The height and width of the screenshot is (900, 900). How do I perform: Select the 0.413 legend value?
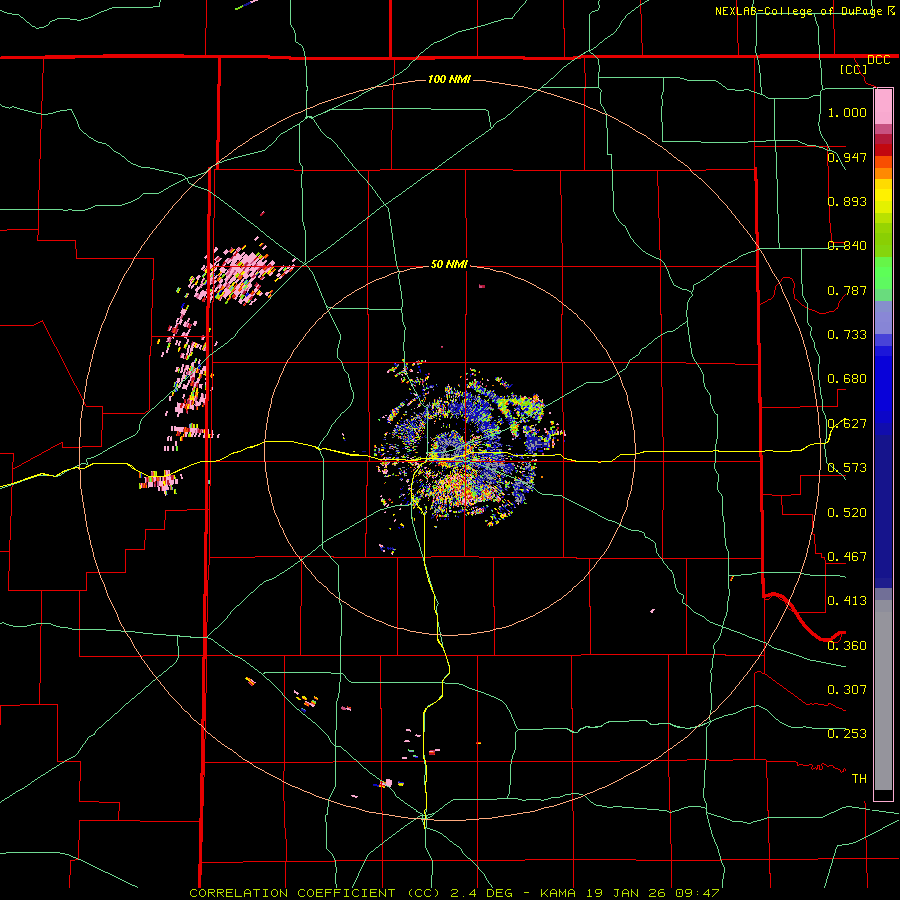tap(847, 601)
